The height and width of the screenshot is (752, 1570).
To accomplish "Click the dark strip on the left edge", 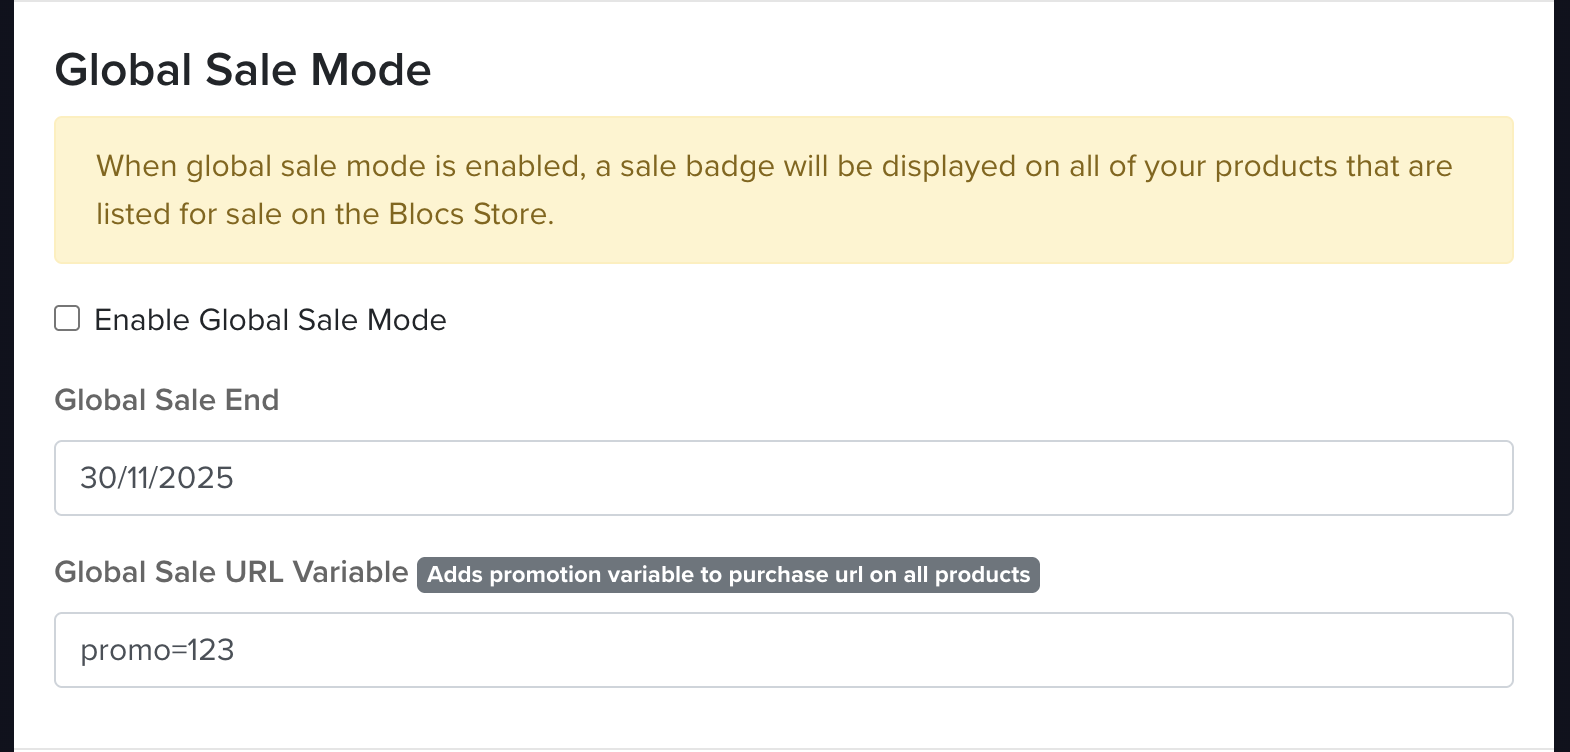I will pos(6,376).
